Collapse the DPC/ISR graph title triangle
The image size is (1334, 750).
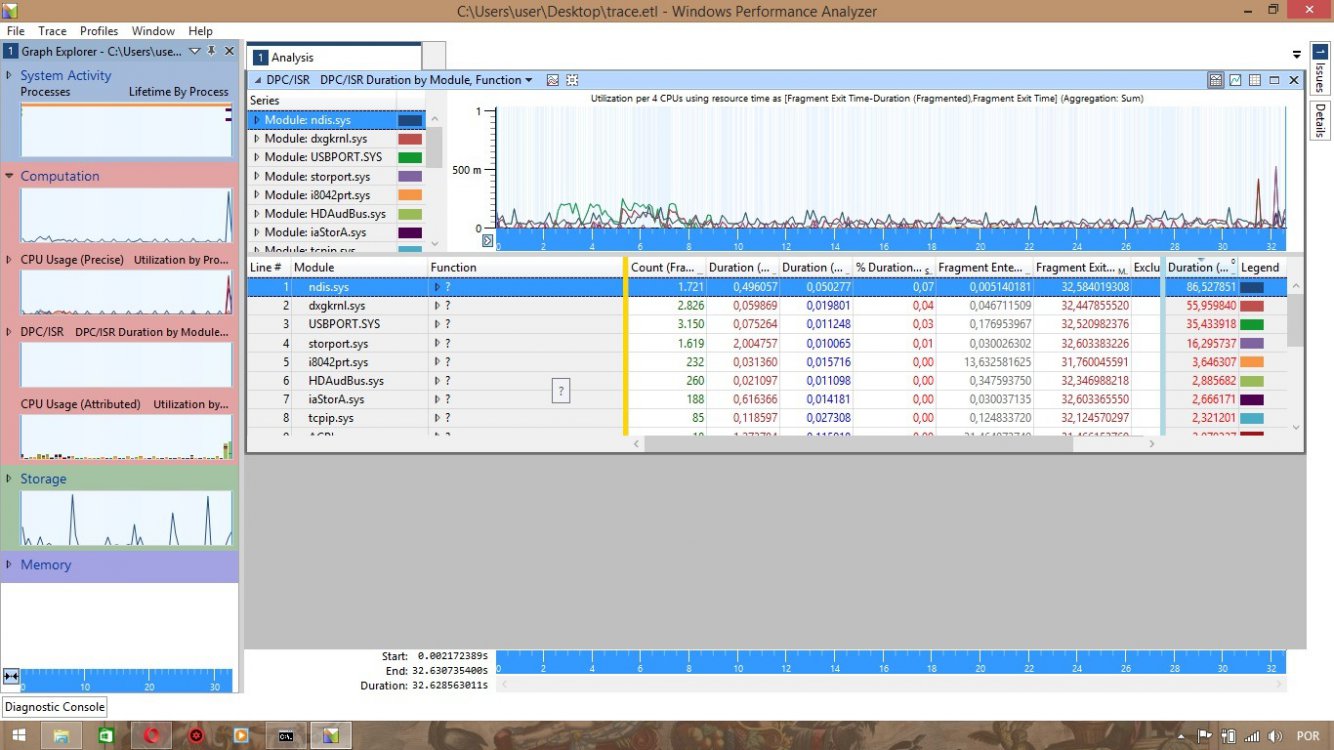257,80
